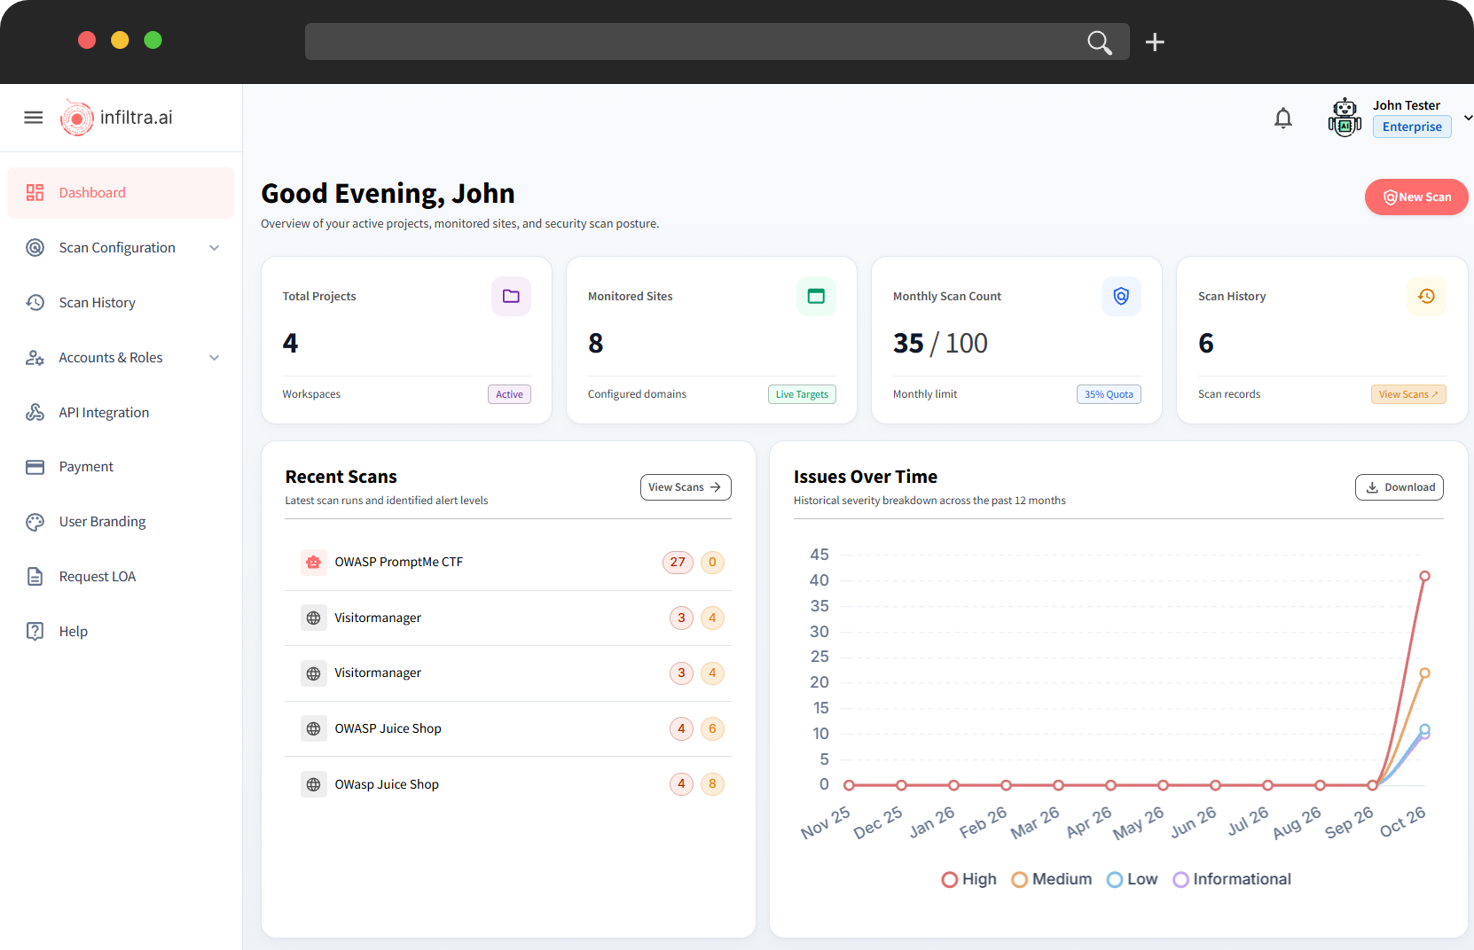Click the API Integration webhook icon

pos(35,412)
